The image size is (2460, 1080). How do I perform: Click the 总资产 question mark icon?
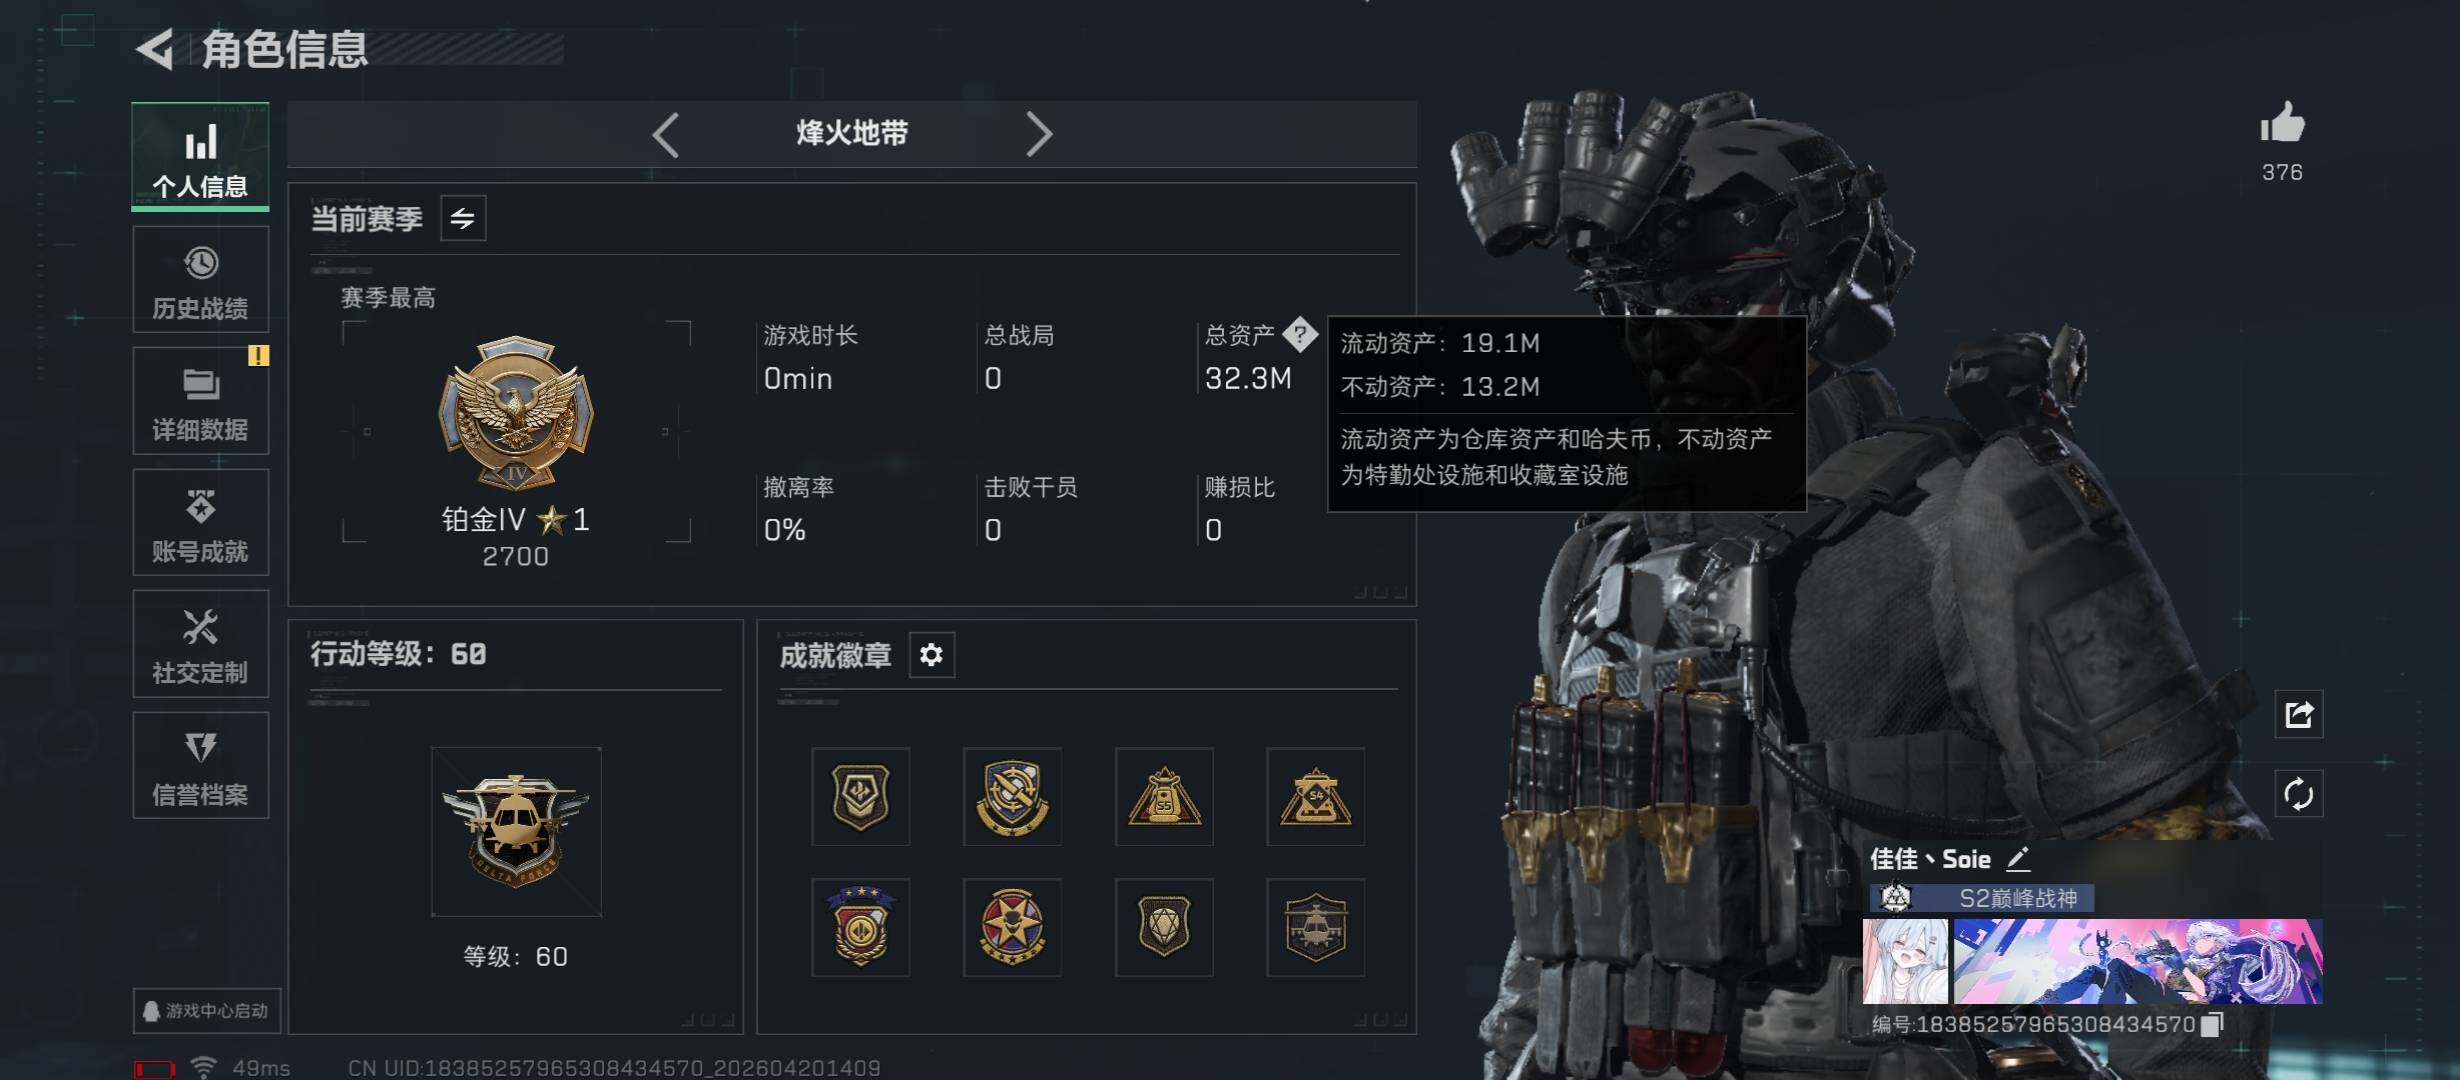point(1300,334)
